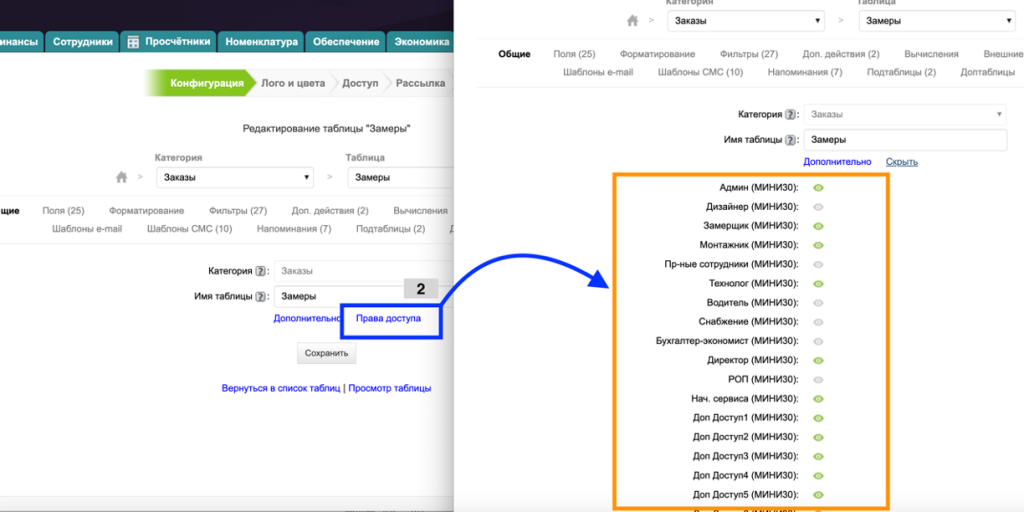Expand the Замеры table dropdown in right panel

pyautogui.click(x=936, y=21)
